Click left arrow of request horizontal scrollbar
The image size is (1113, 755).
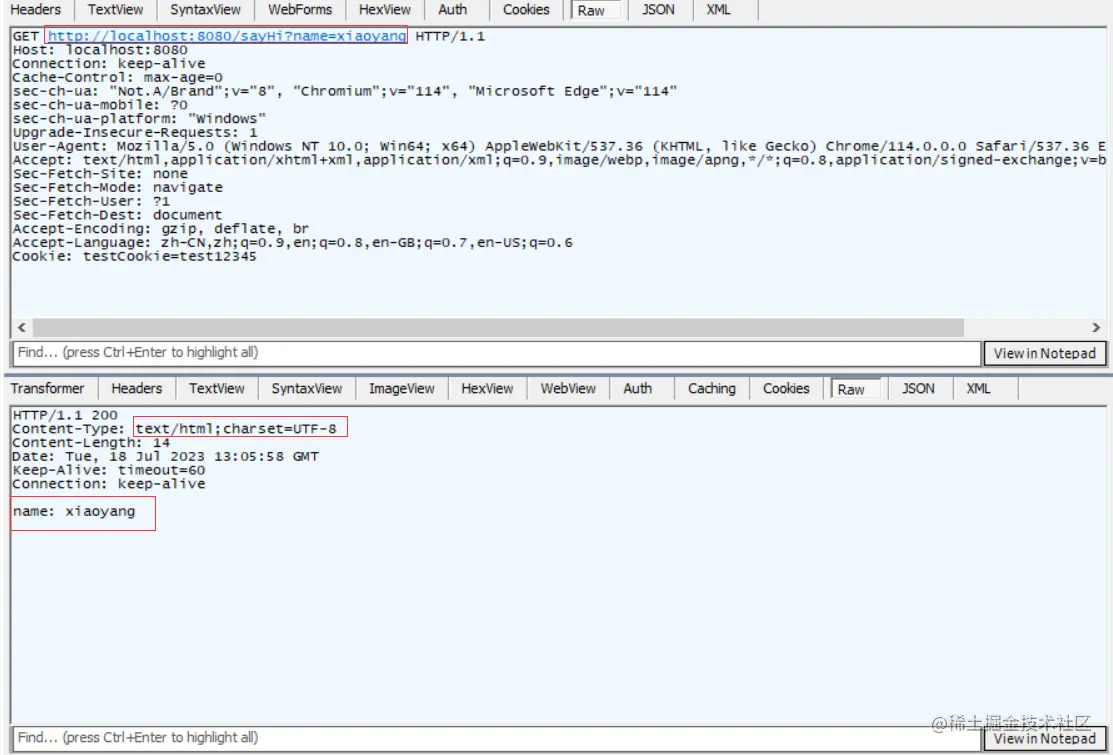(x=22, y=327)
